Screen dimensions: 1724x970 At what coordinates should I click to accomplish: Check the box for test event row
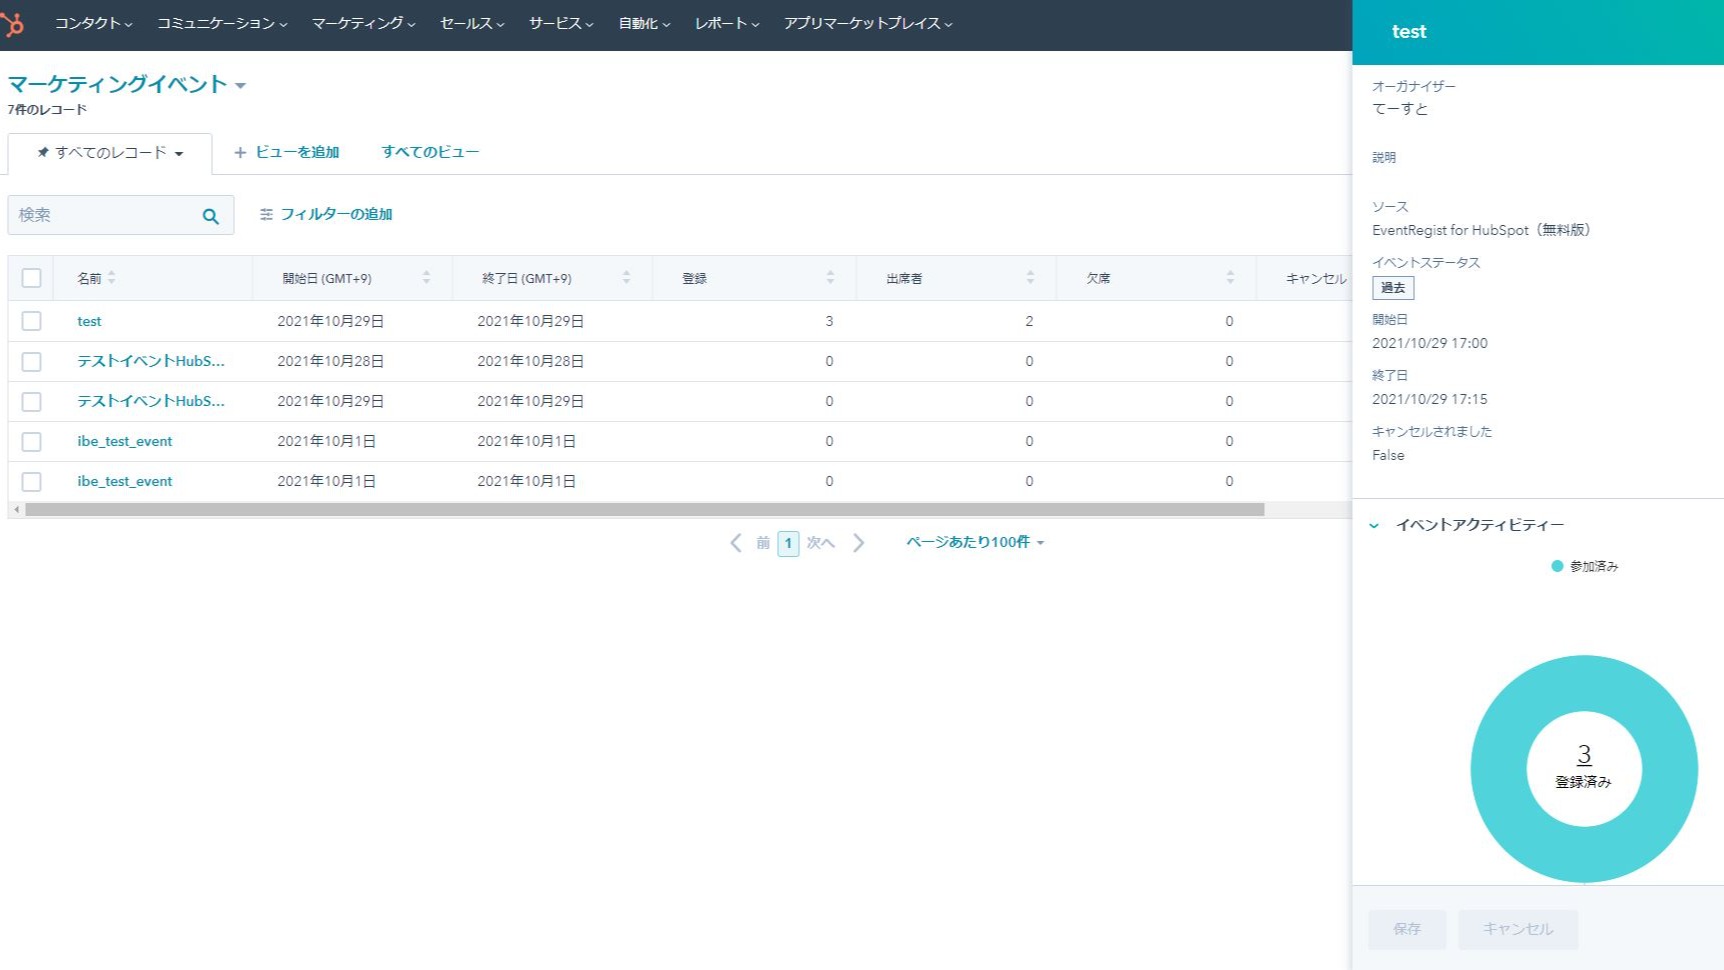pos(32,321)
